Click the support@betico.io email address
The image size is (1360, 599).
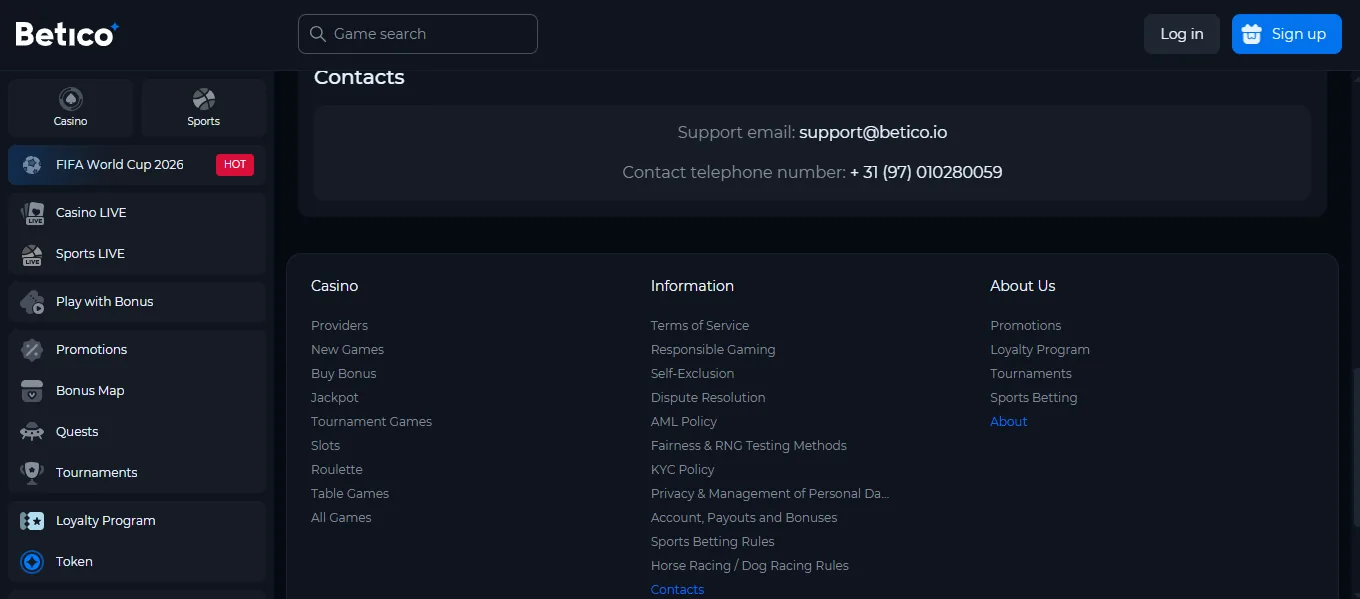point(873,132)
